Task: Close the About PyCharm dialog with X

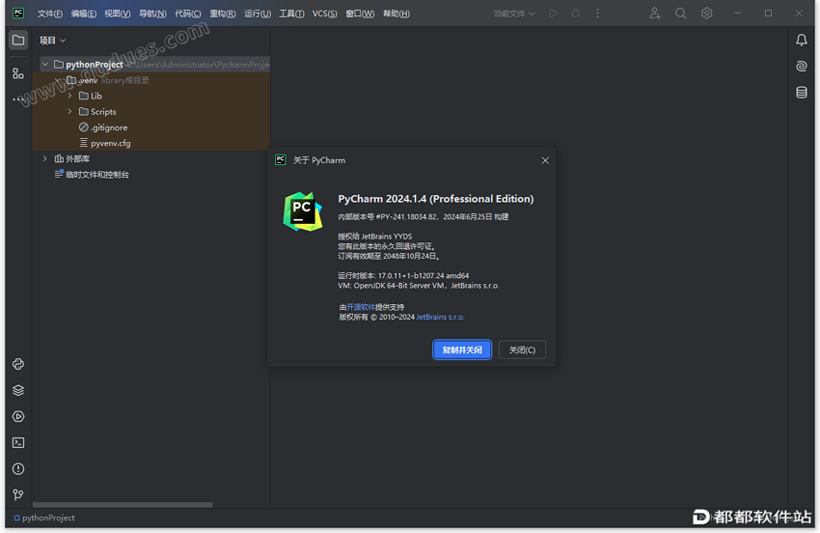Action: pos(545,161)
